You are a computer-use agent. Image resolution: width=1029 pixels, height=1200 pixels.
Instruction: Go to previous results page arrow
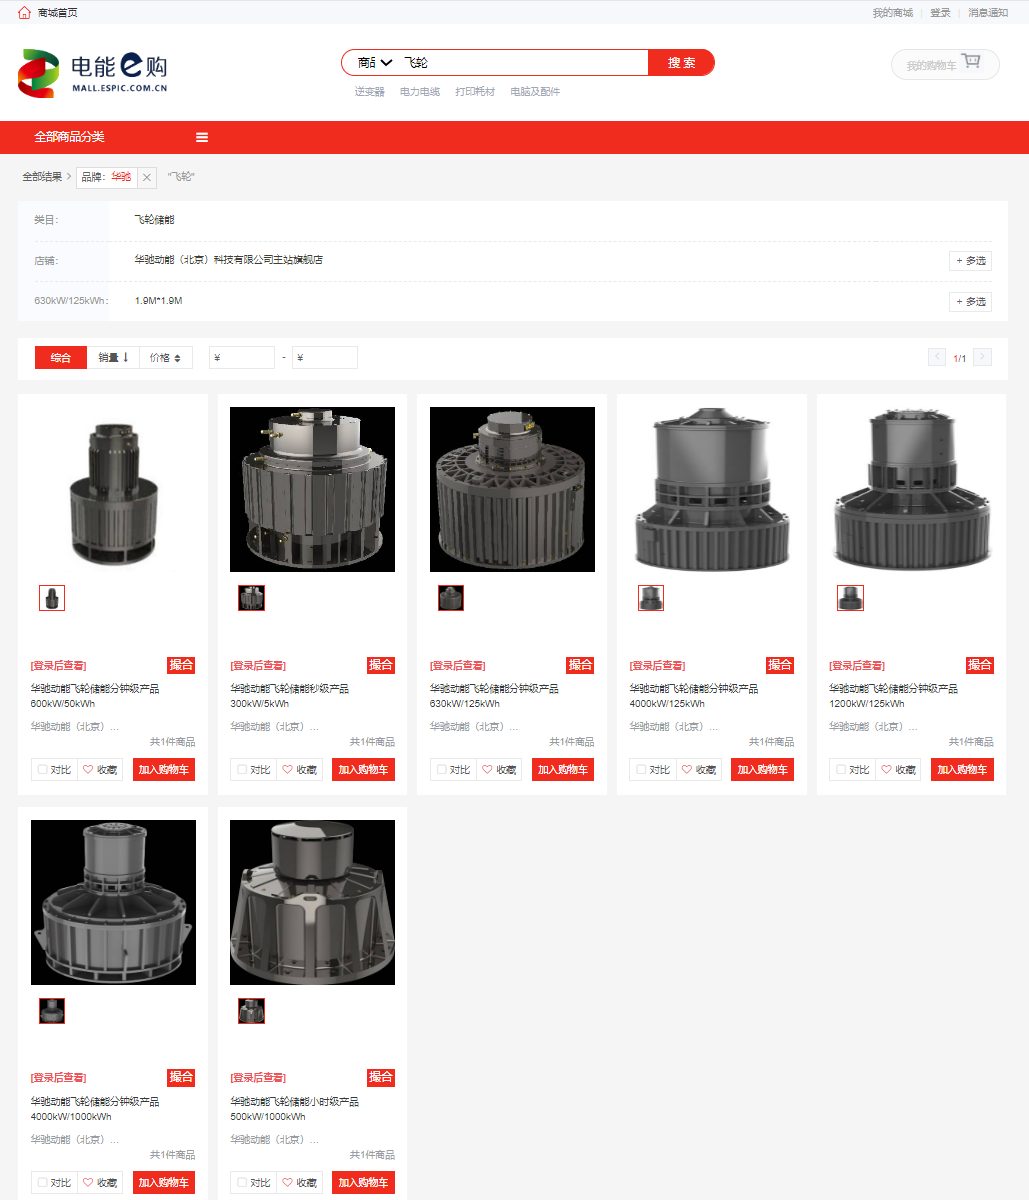(937, 357)
